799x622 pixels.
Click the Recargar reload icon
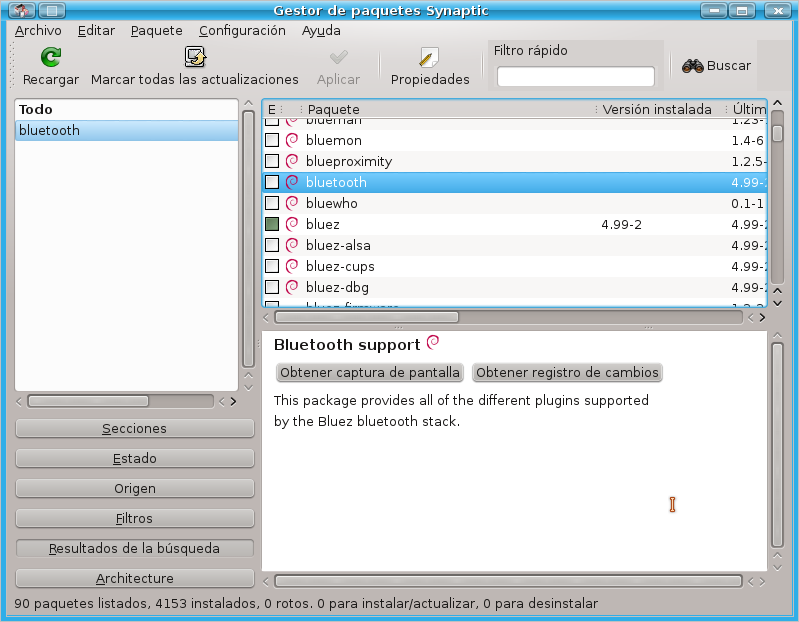[x=50, y=57]
